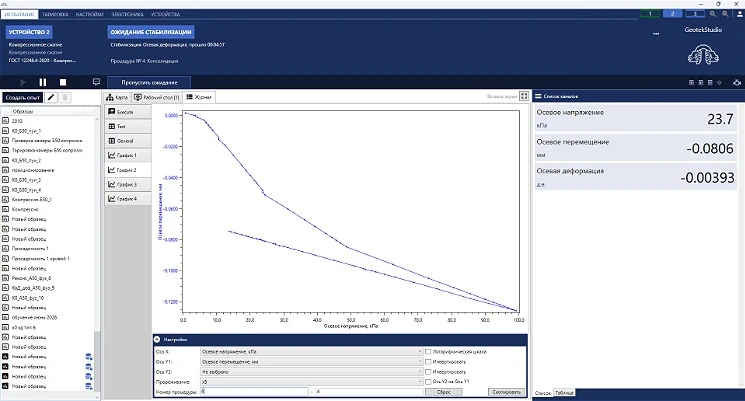The image size is (745, 401).
Task: Click the second procedure number field
Action: point(369,392)
